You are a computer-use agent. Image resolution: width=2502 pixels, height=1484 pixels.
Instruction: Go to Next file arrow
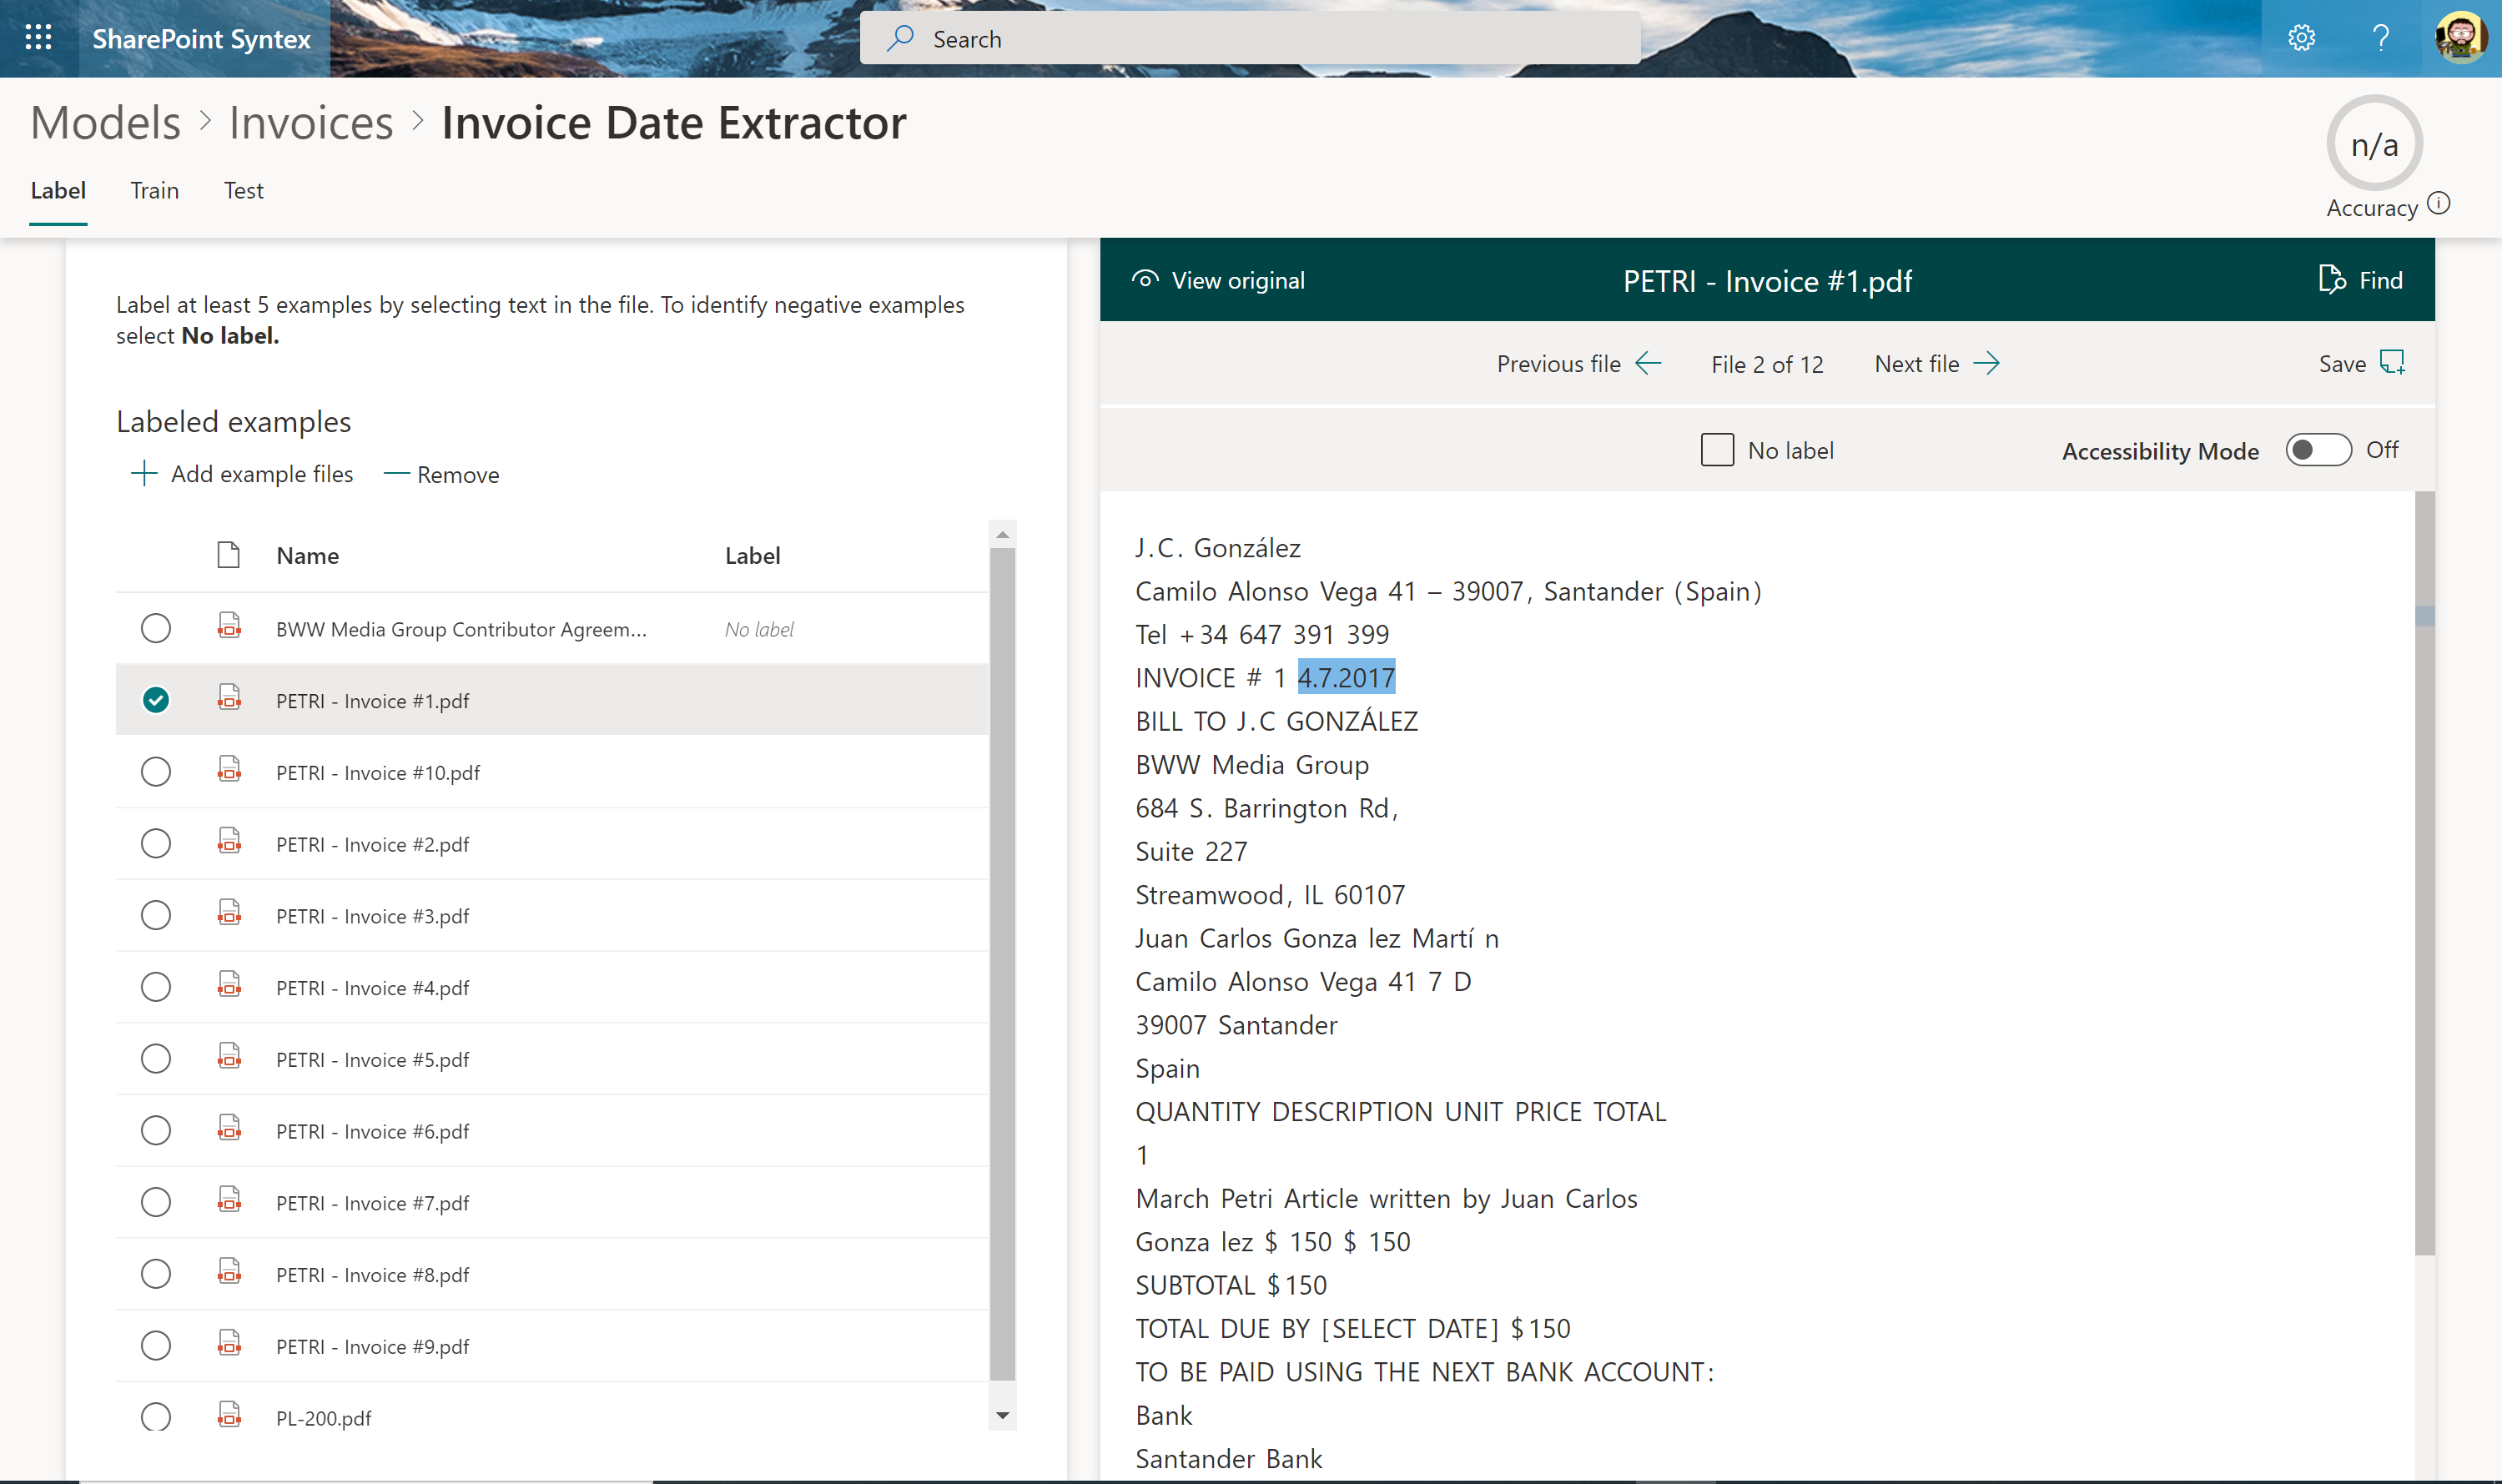1987,363
